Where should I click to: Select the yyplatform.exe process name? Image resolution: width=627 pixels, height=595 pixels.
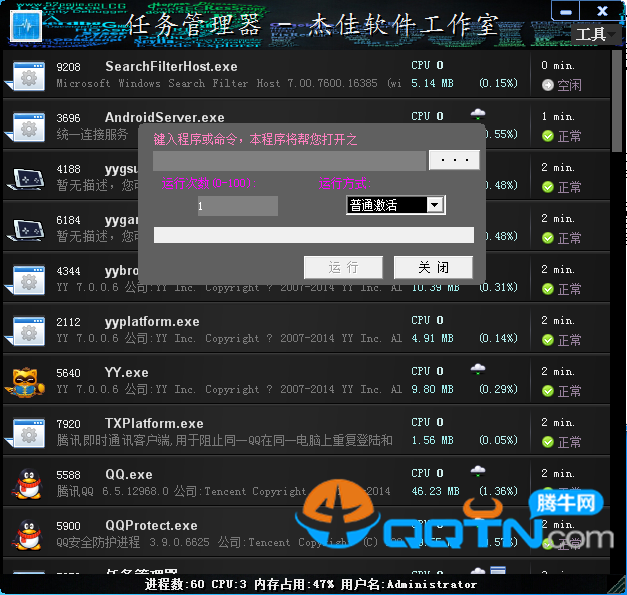152,322
